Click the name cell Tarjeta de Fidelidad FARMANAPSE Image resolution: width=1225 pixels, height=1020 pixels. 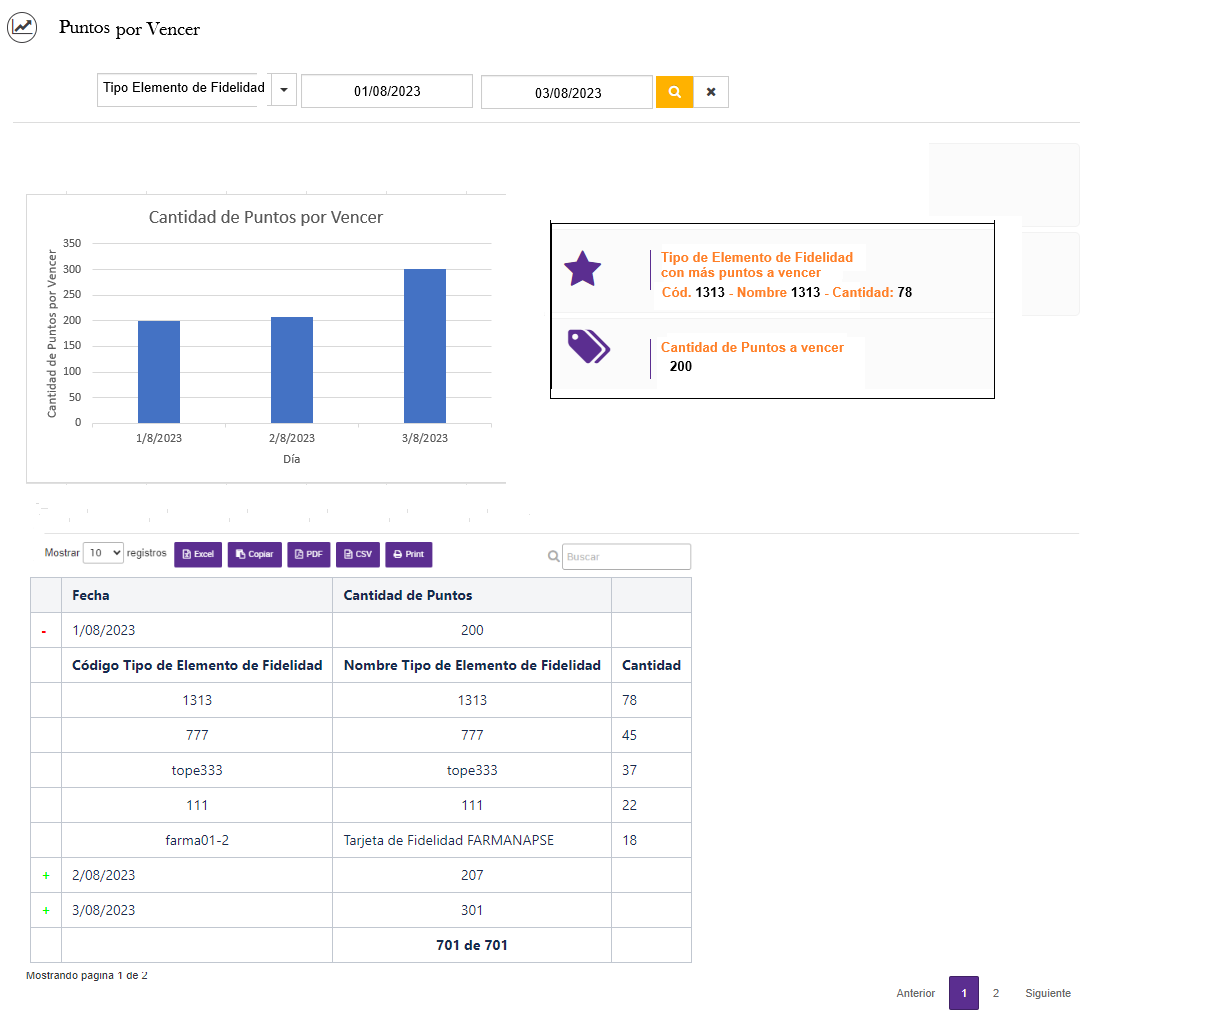click(472, 840)
